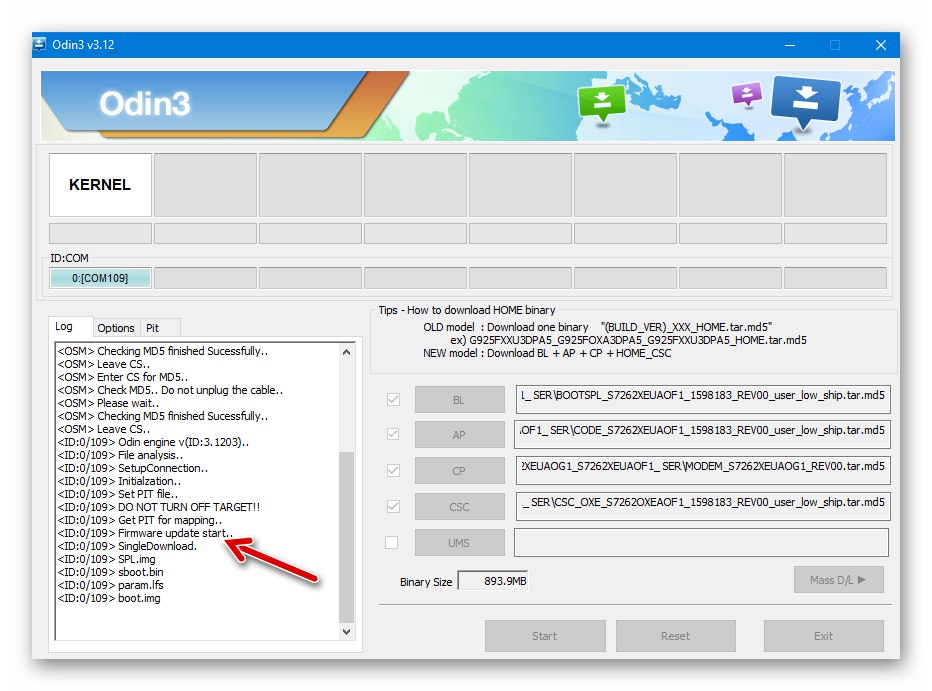The image size is (932, 691).
Task: Toggle the CP checkbox
Action: point(393,471)
